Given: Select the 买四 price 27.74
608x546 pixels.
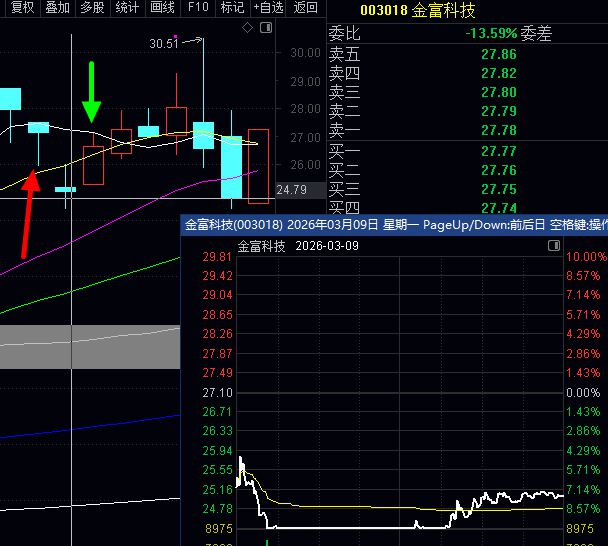Looking at the screenshot, I should (499, 208).
